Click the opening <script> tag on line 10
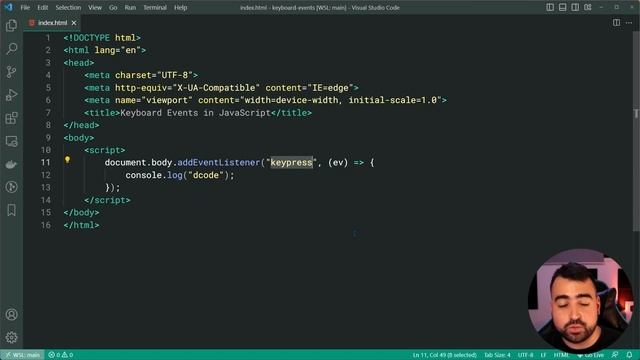The image size is (640, 360). [105, 150]
